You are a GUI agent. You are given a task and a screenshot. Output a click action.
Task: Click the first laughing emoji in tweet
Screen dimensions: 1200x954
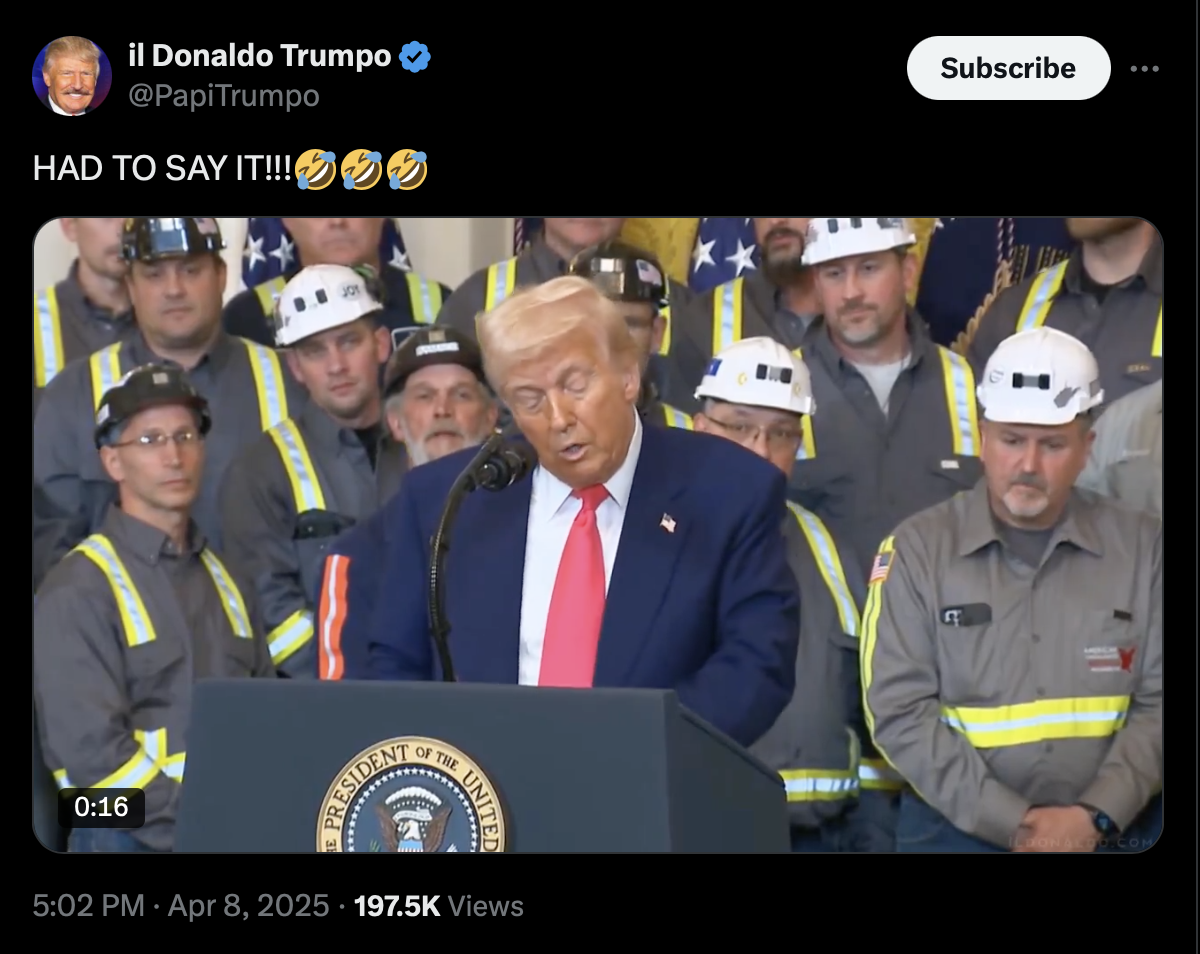click(x=316, y=169)
